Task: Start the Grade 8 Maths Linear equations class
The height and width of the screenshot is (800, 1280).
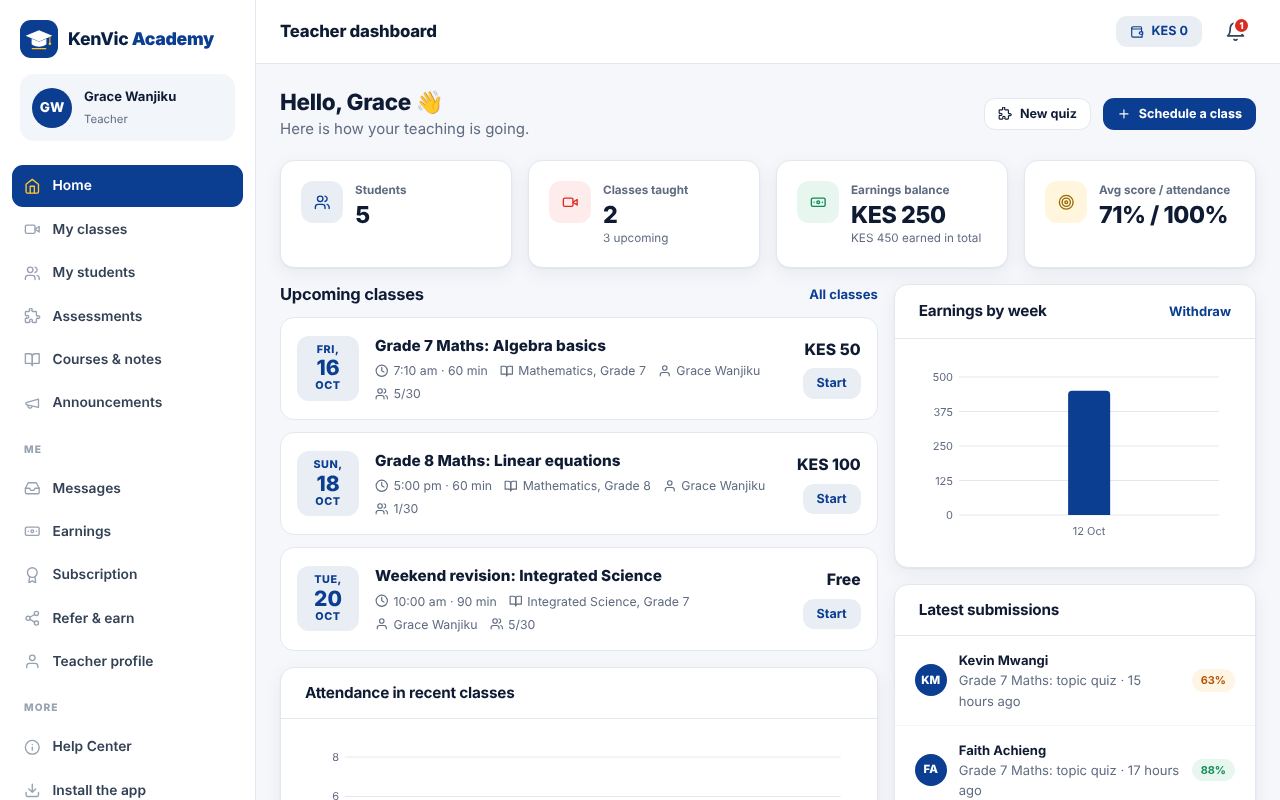Action: click(831, 499)
